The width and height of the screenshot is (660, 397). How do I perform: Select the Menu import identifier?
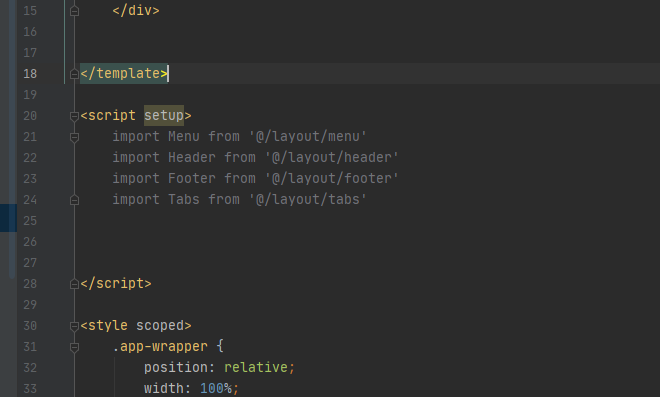(184, 136)
